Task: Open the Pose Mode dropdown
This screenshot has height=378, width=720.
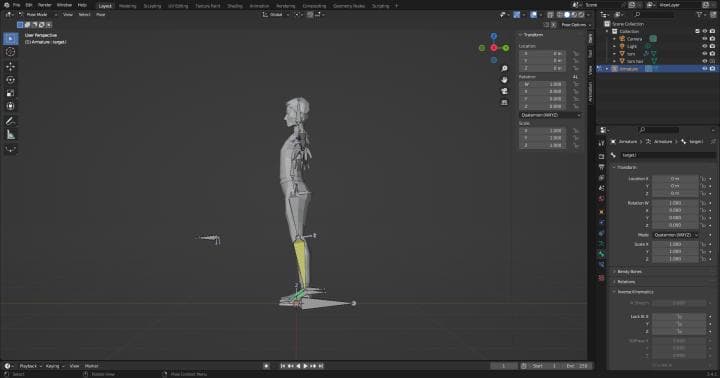Action: [x=38, y=15]
